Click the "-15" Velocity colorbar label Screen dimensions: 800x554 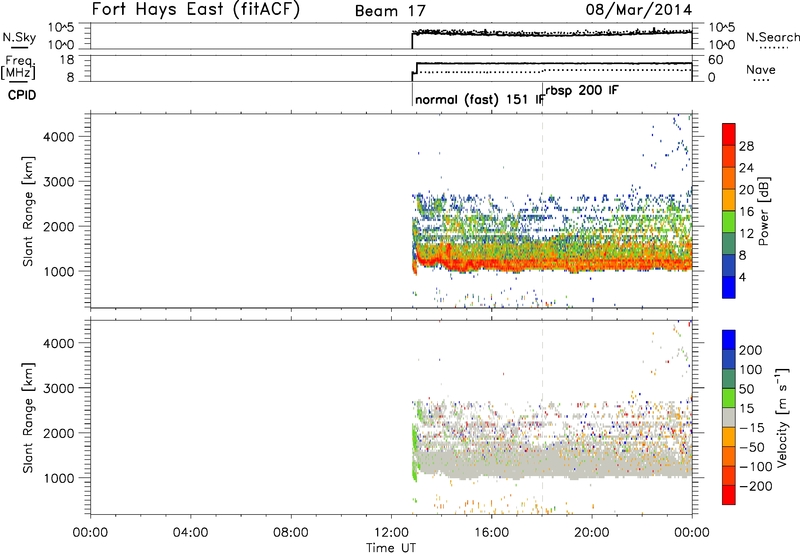[752, 428]
